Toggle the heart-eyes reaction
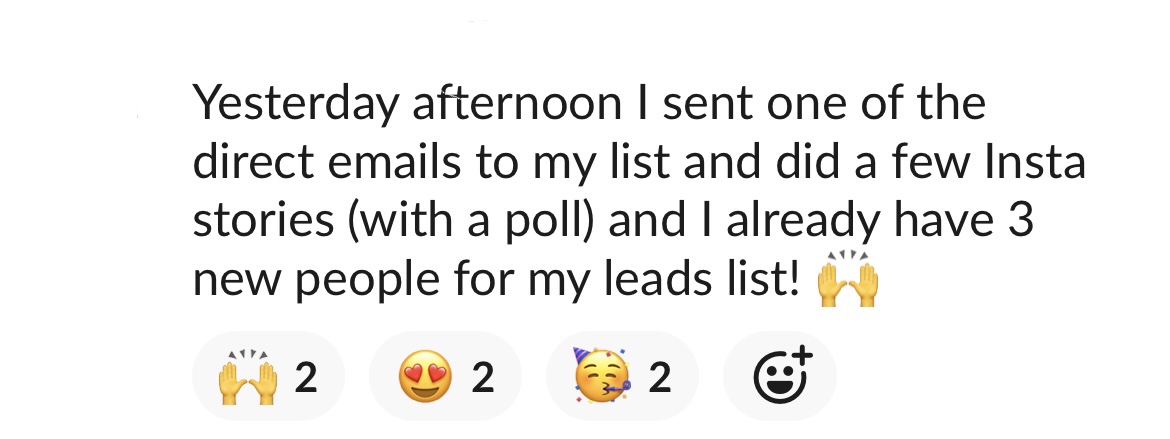This screenshot has height=439, width=1170. coord(445,377)
